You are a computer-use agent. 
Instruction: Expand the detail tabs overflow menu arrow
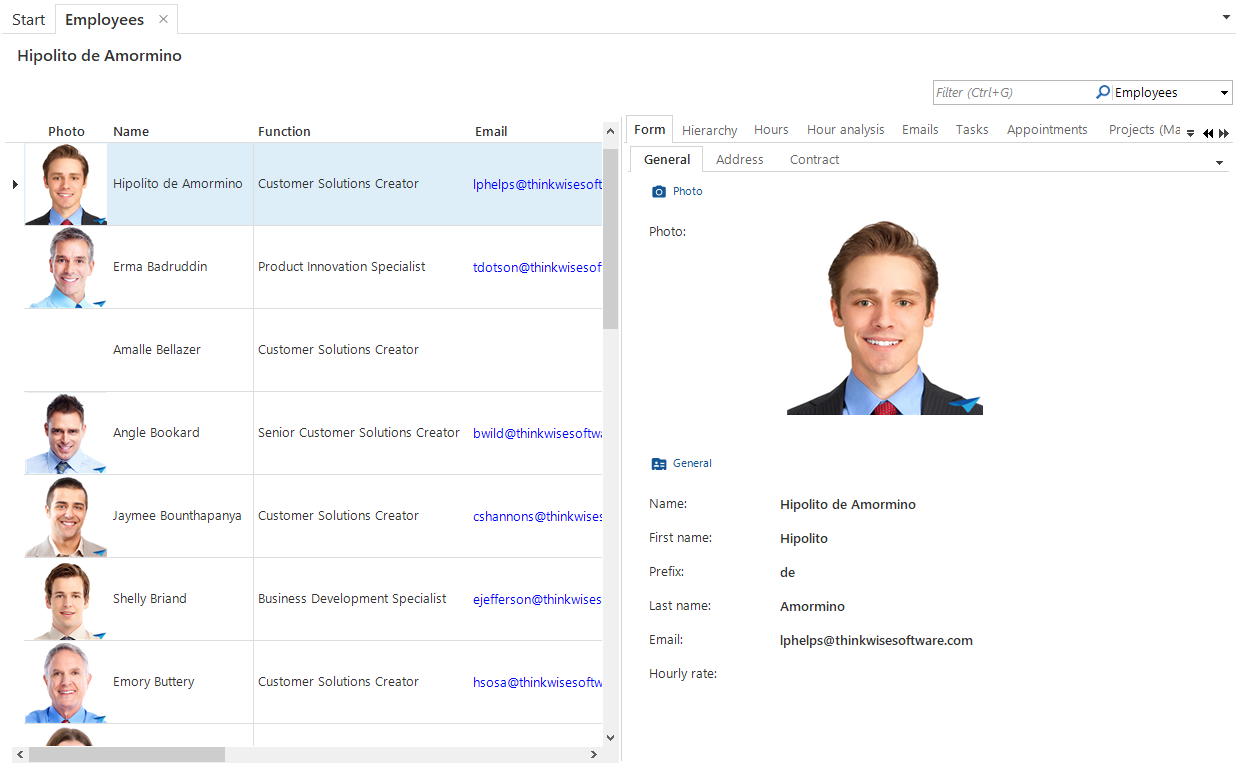[1190, 133]
